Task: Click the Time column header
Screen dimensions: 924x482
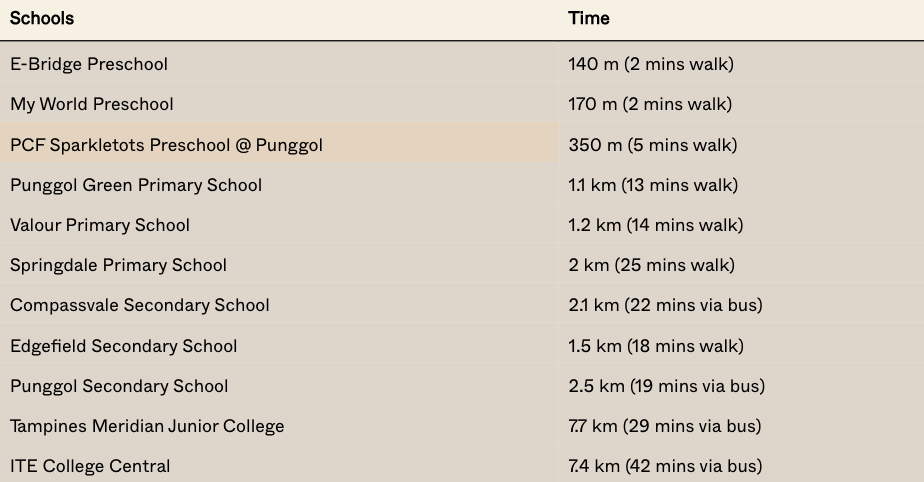Action: (x=589, y=18)
